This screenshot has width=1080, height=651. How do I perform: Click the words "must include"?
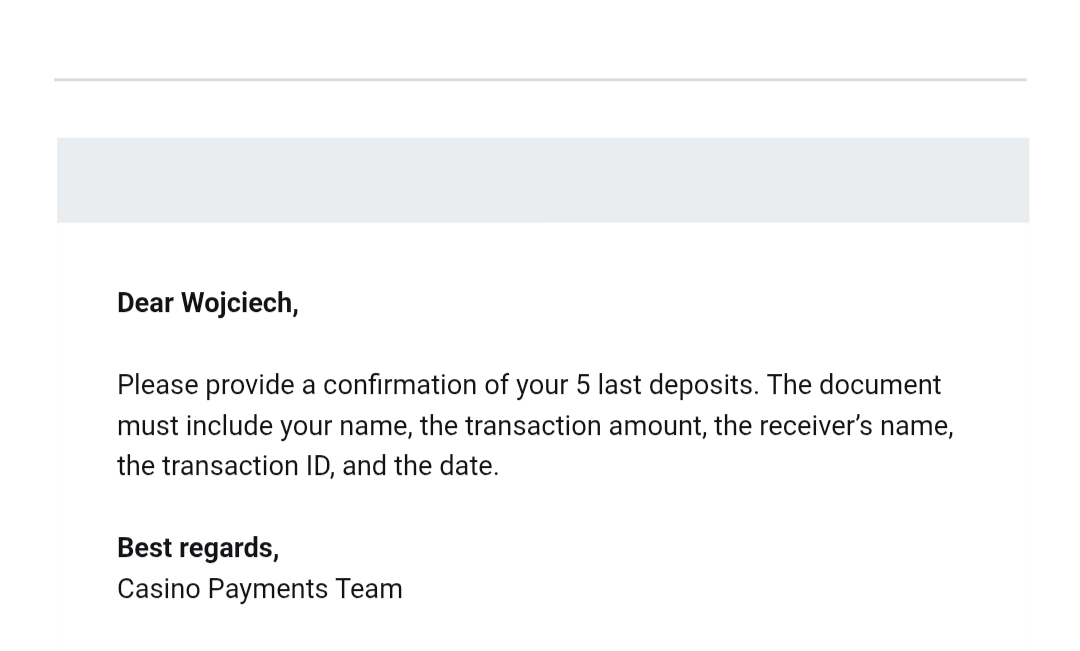[195, 426]
